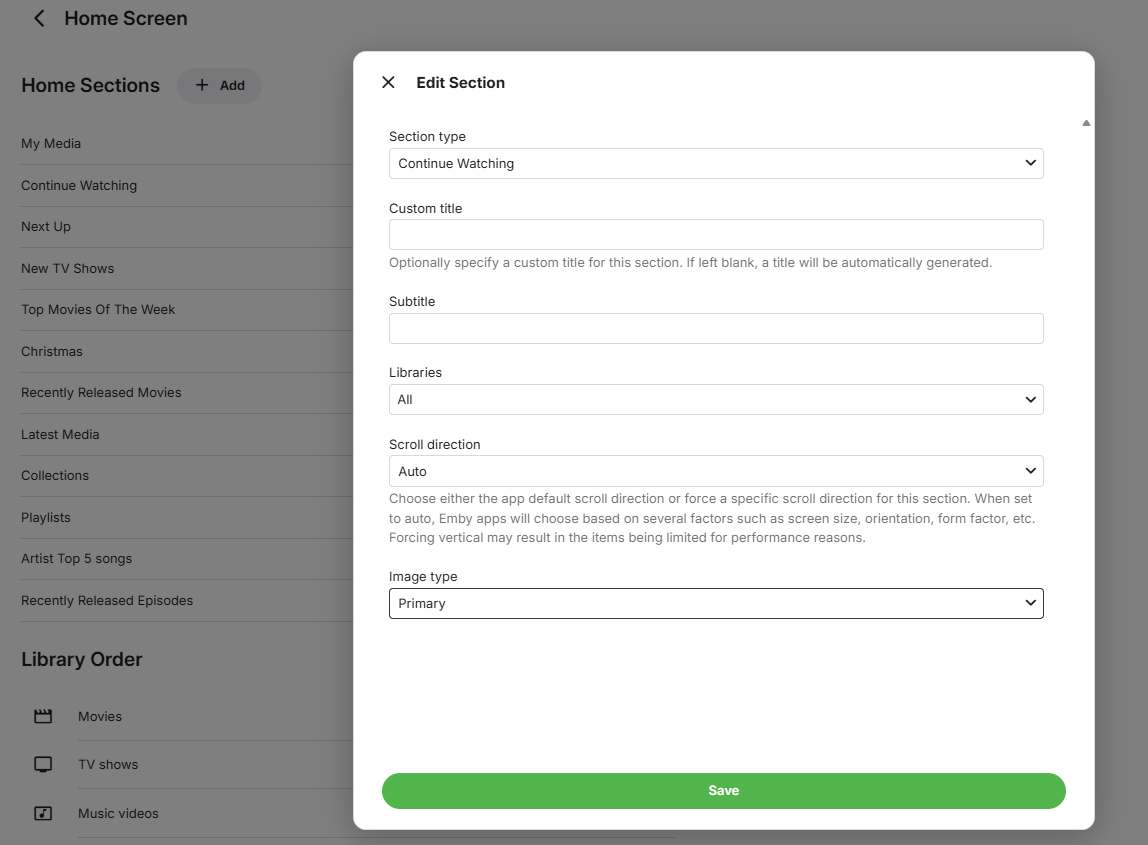The height and width of the screenshot is (845, 1148).
Task: Open the Next Up section entry
Action: (x=46, y=226)
